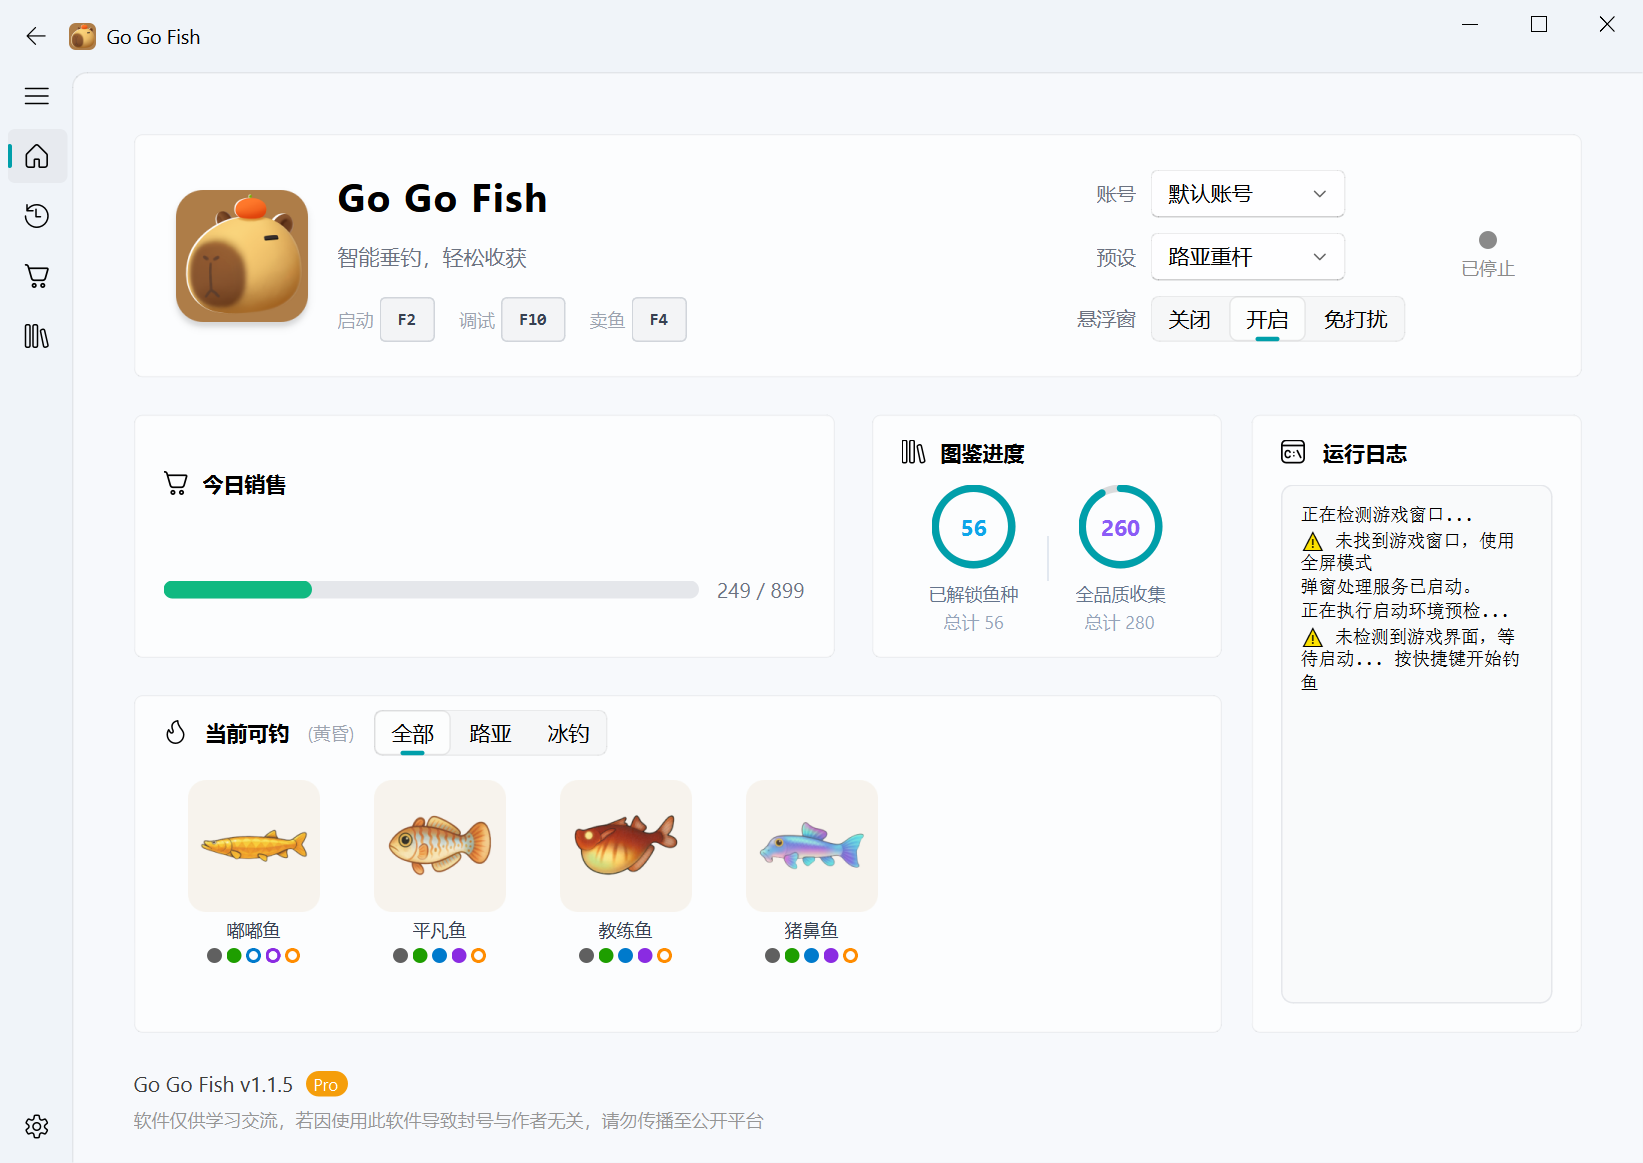Click the 今日销售 sales progress bar

430,589
